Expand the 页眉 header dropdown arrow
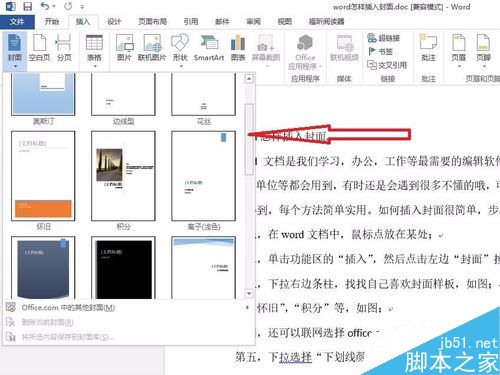500x375 pixels. pyautogui.click(x=459, y=66)
